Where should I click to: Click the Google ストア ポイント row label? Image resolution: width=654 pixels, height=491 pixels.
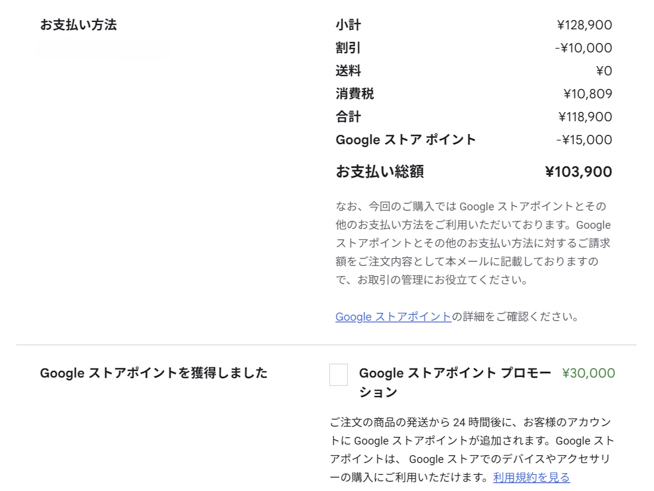click(405, 140)
